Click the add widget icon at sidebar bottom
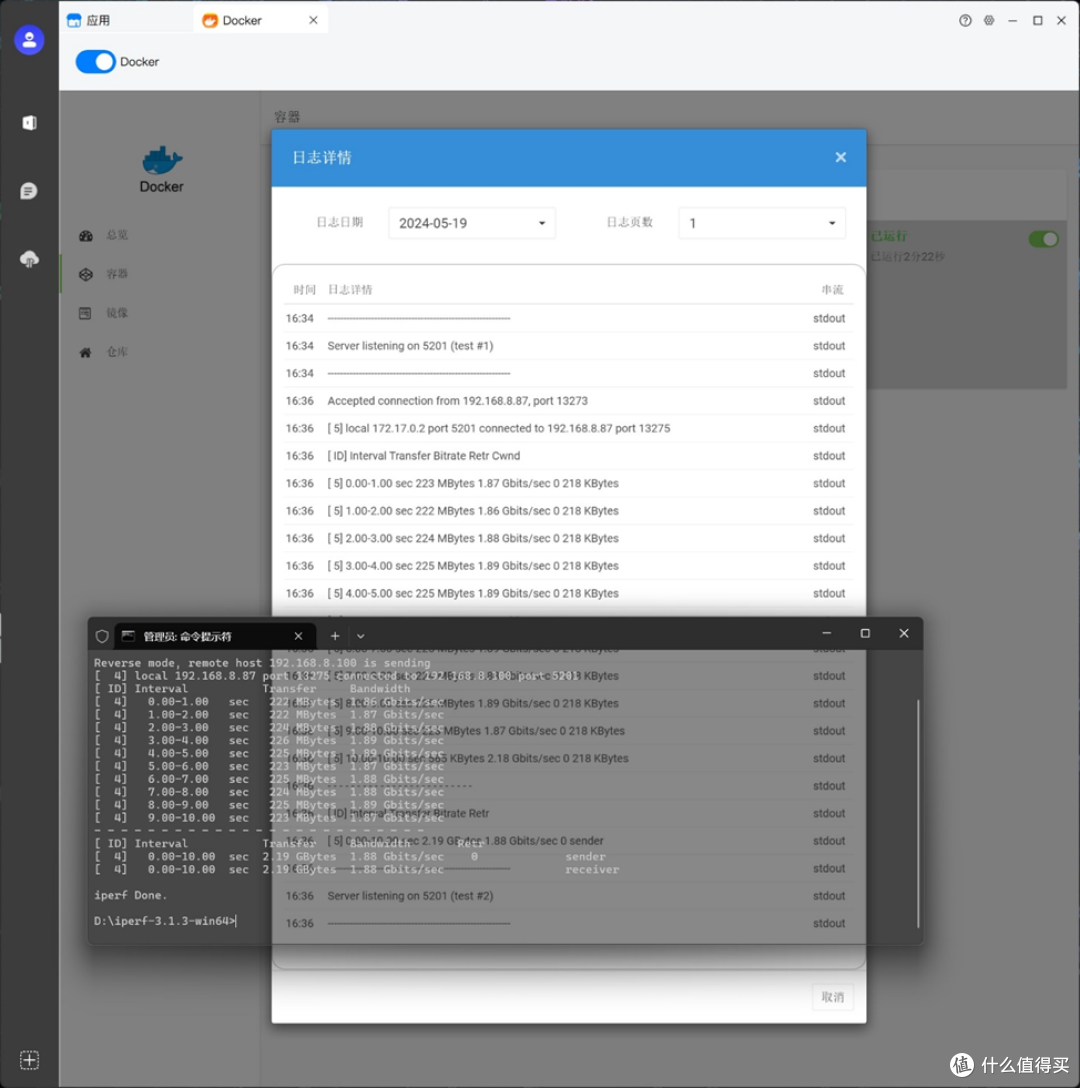 click(x=29, y=1060)
